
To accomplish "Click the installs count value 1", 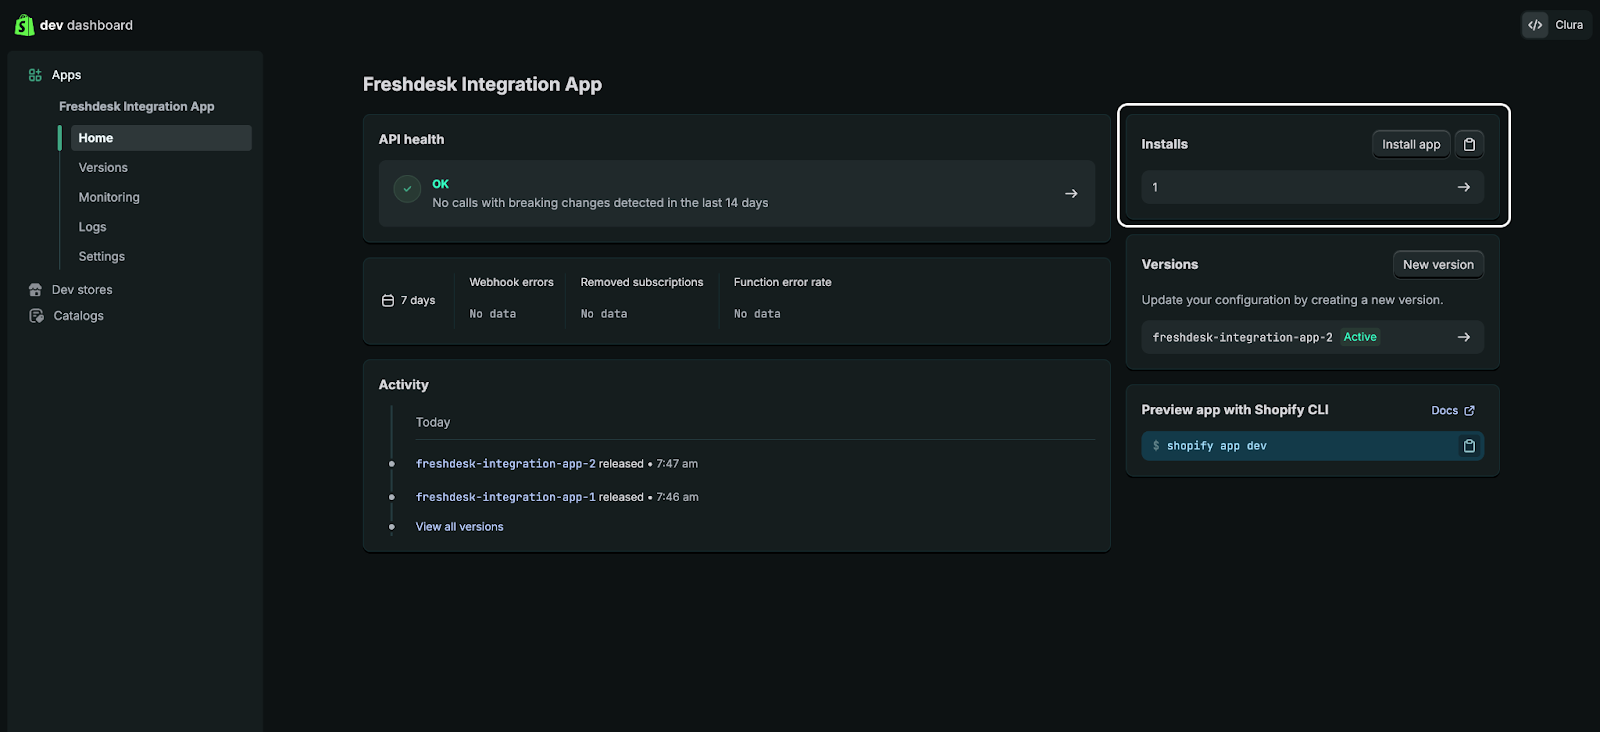I will point(1155,187).
